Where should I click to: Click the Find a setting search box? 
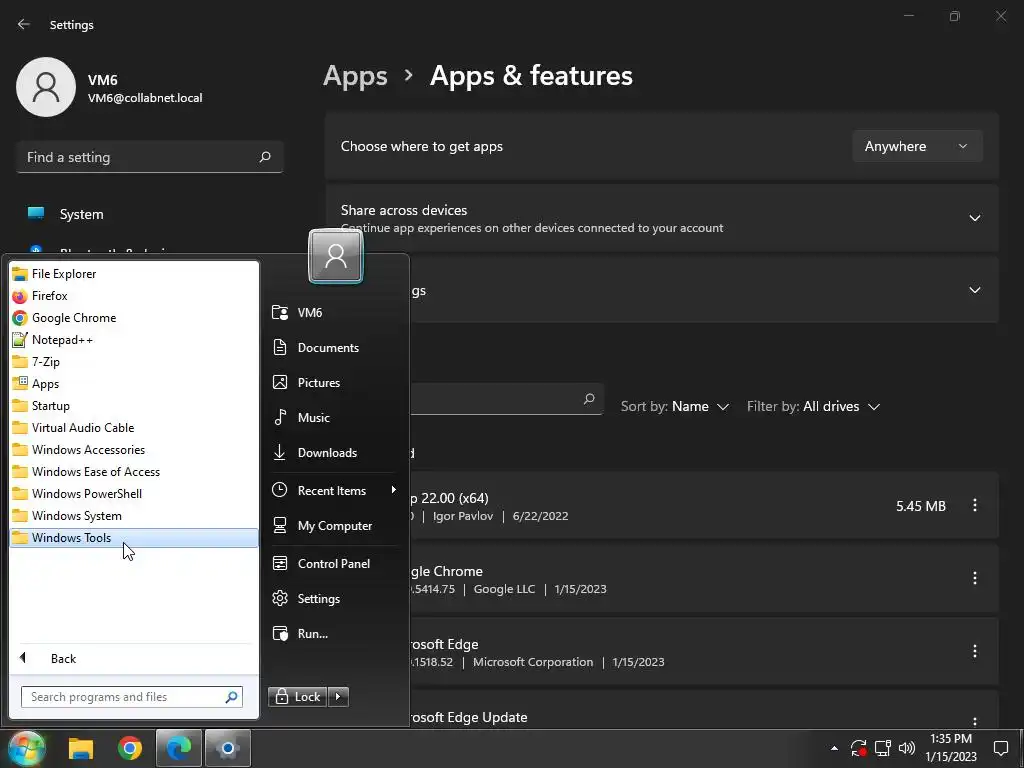[150, 157]
